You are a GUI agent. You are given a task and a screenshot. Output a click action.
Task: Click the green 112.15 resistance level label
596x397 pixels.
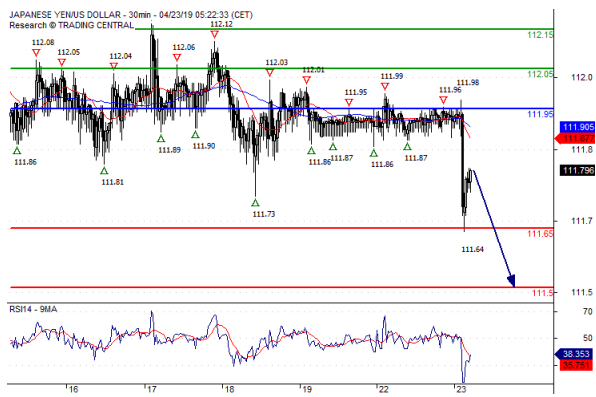(540, 35)
